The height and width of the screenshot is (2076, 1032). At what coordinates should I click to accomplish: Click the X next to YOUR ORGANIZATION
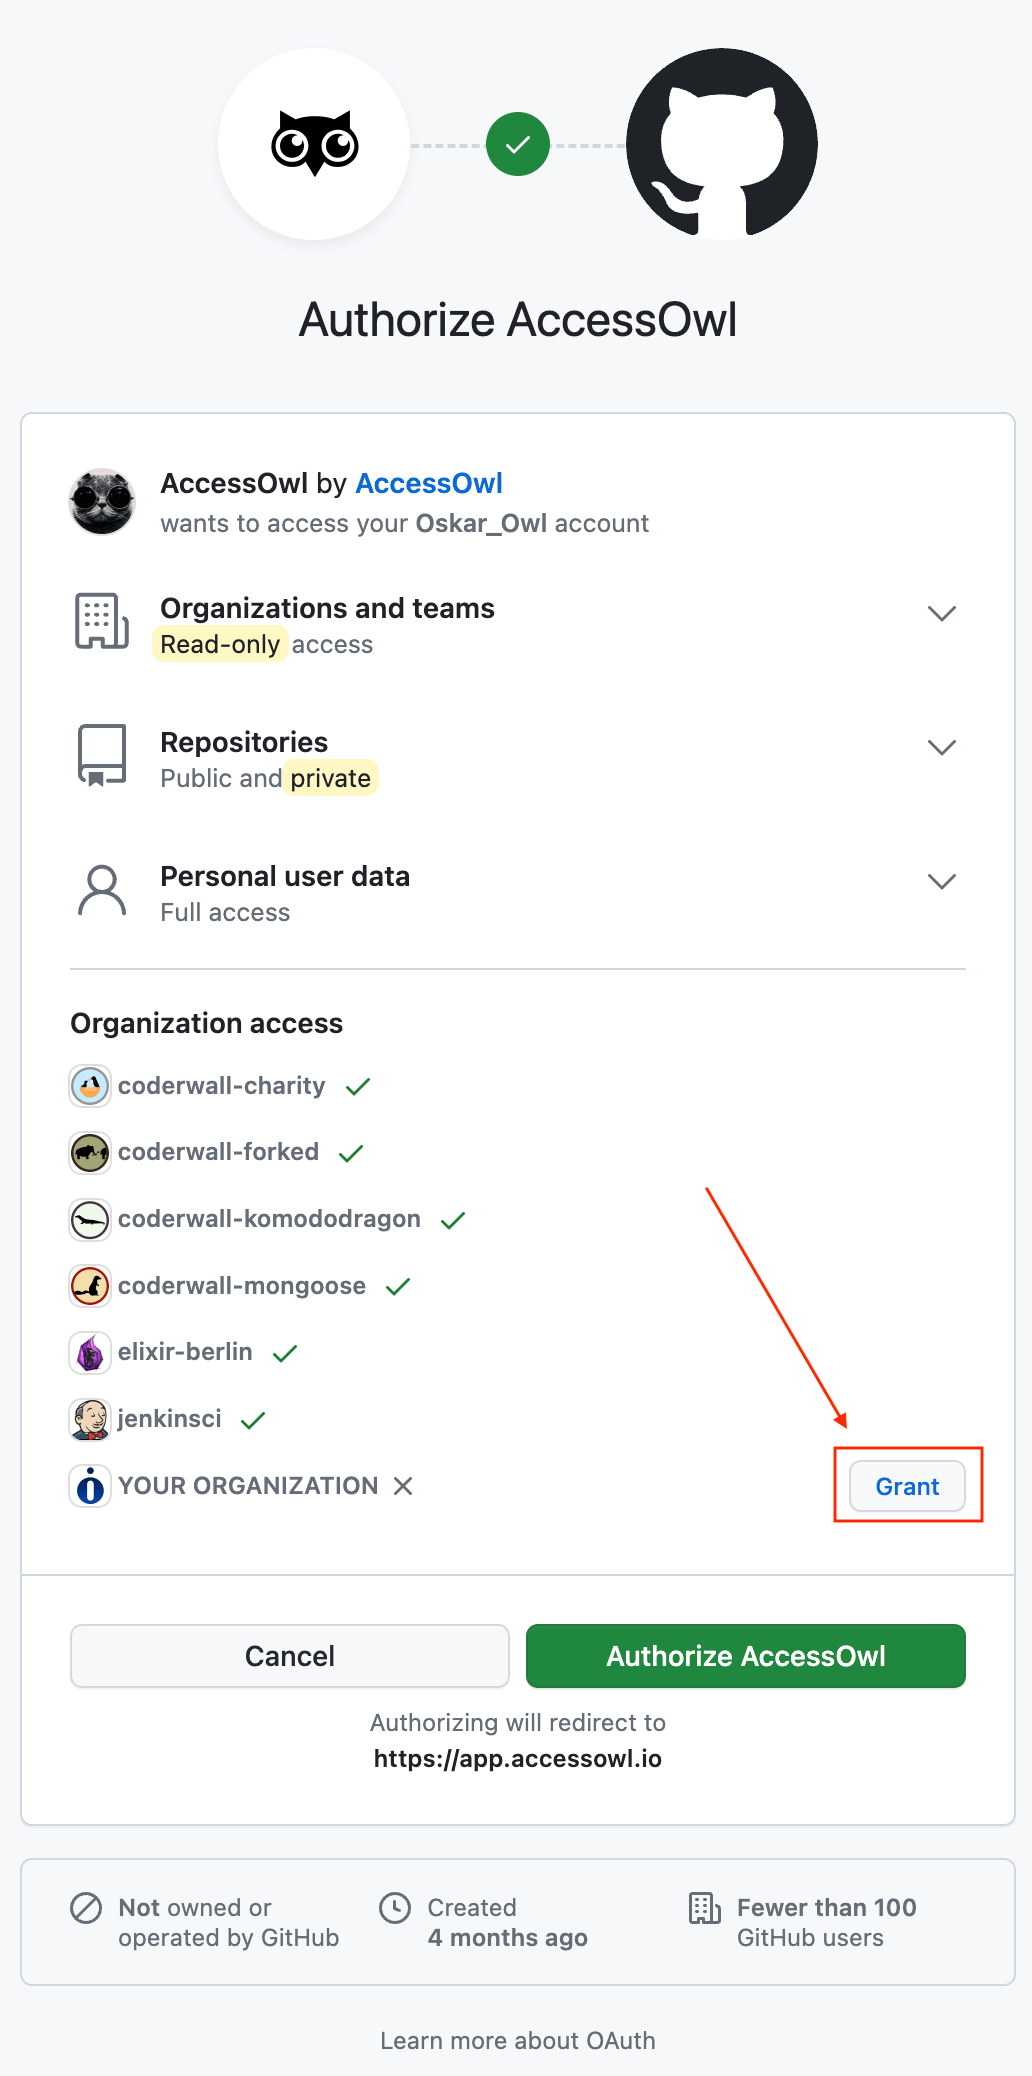(x=403, y=1486)
